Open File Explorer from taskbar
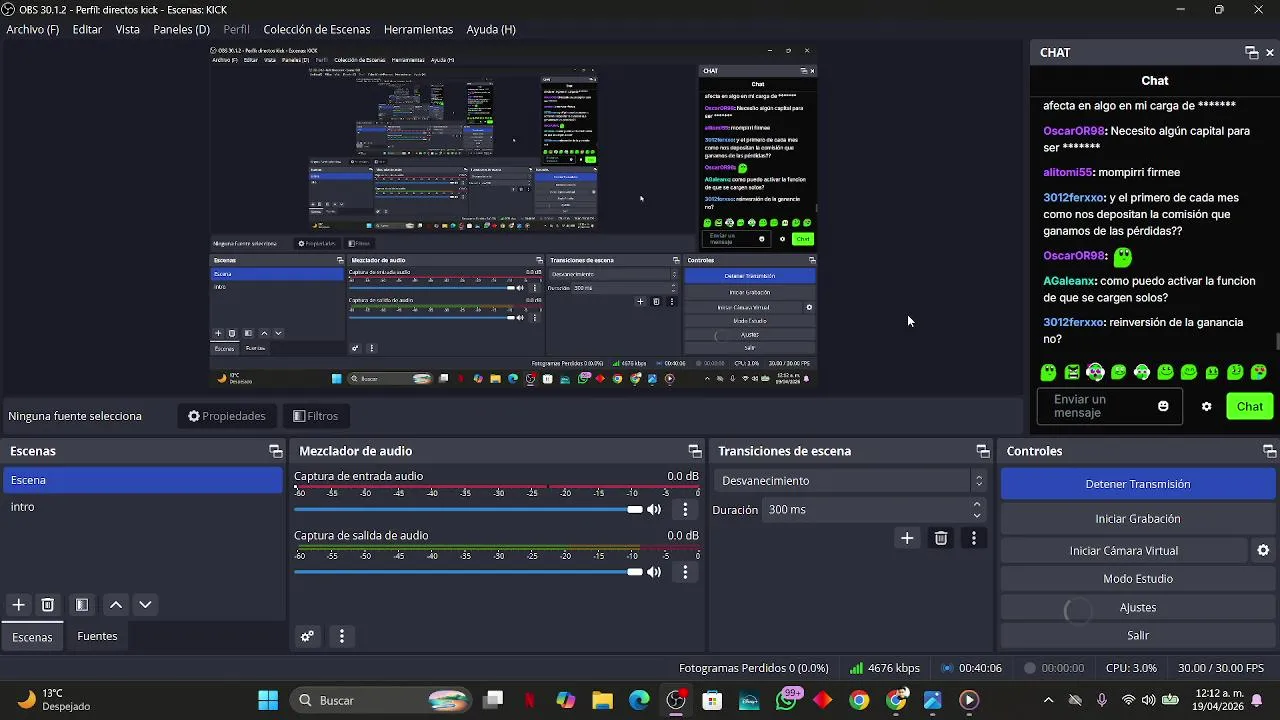 pyautogui.click(x=602, y=700)
